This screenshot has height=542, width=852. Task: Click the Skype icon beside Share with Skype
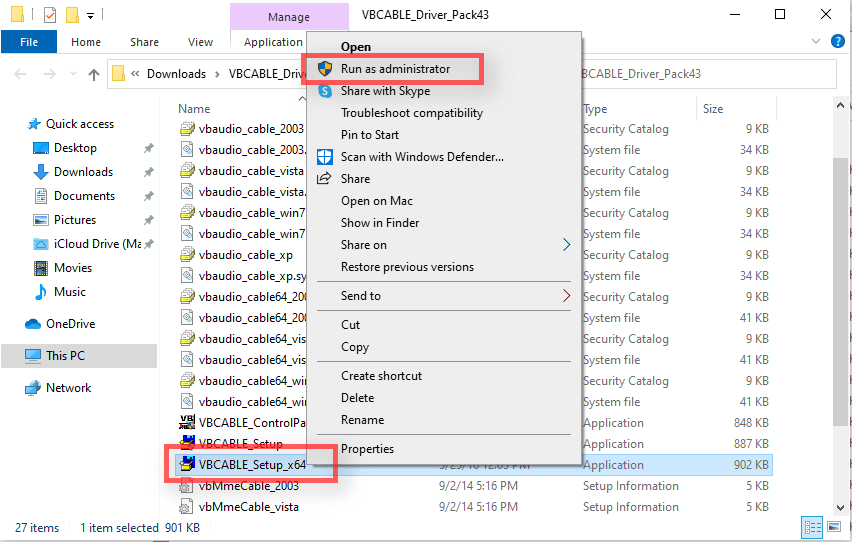325,91
